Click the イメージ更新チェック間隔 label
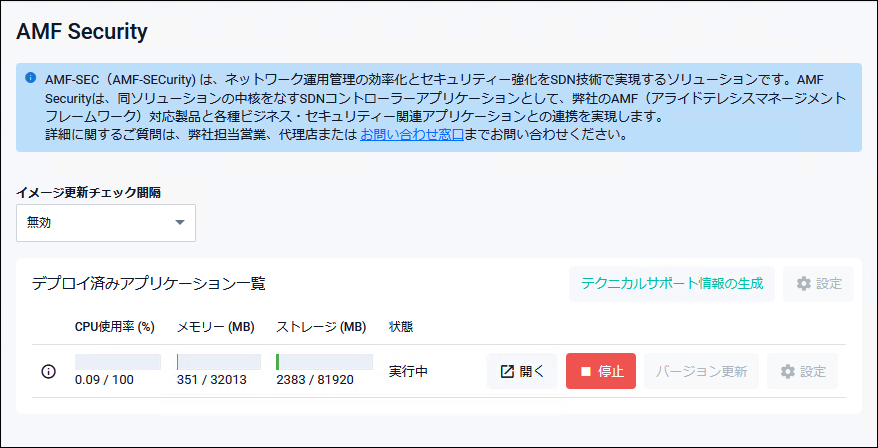878x448 pixels. [88, 193]
